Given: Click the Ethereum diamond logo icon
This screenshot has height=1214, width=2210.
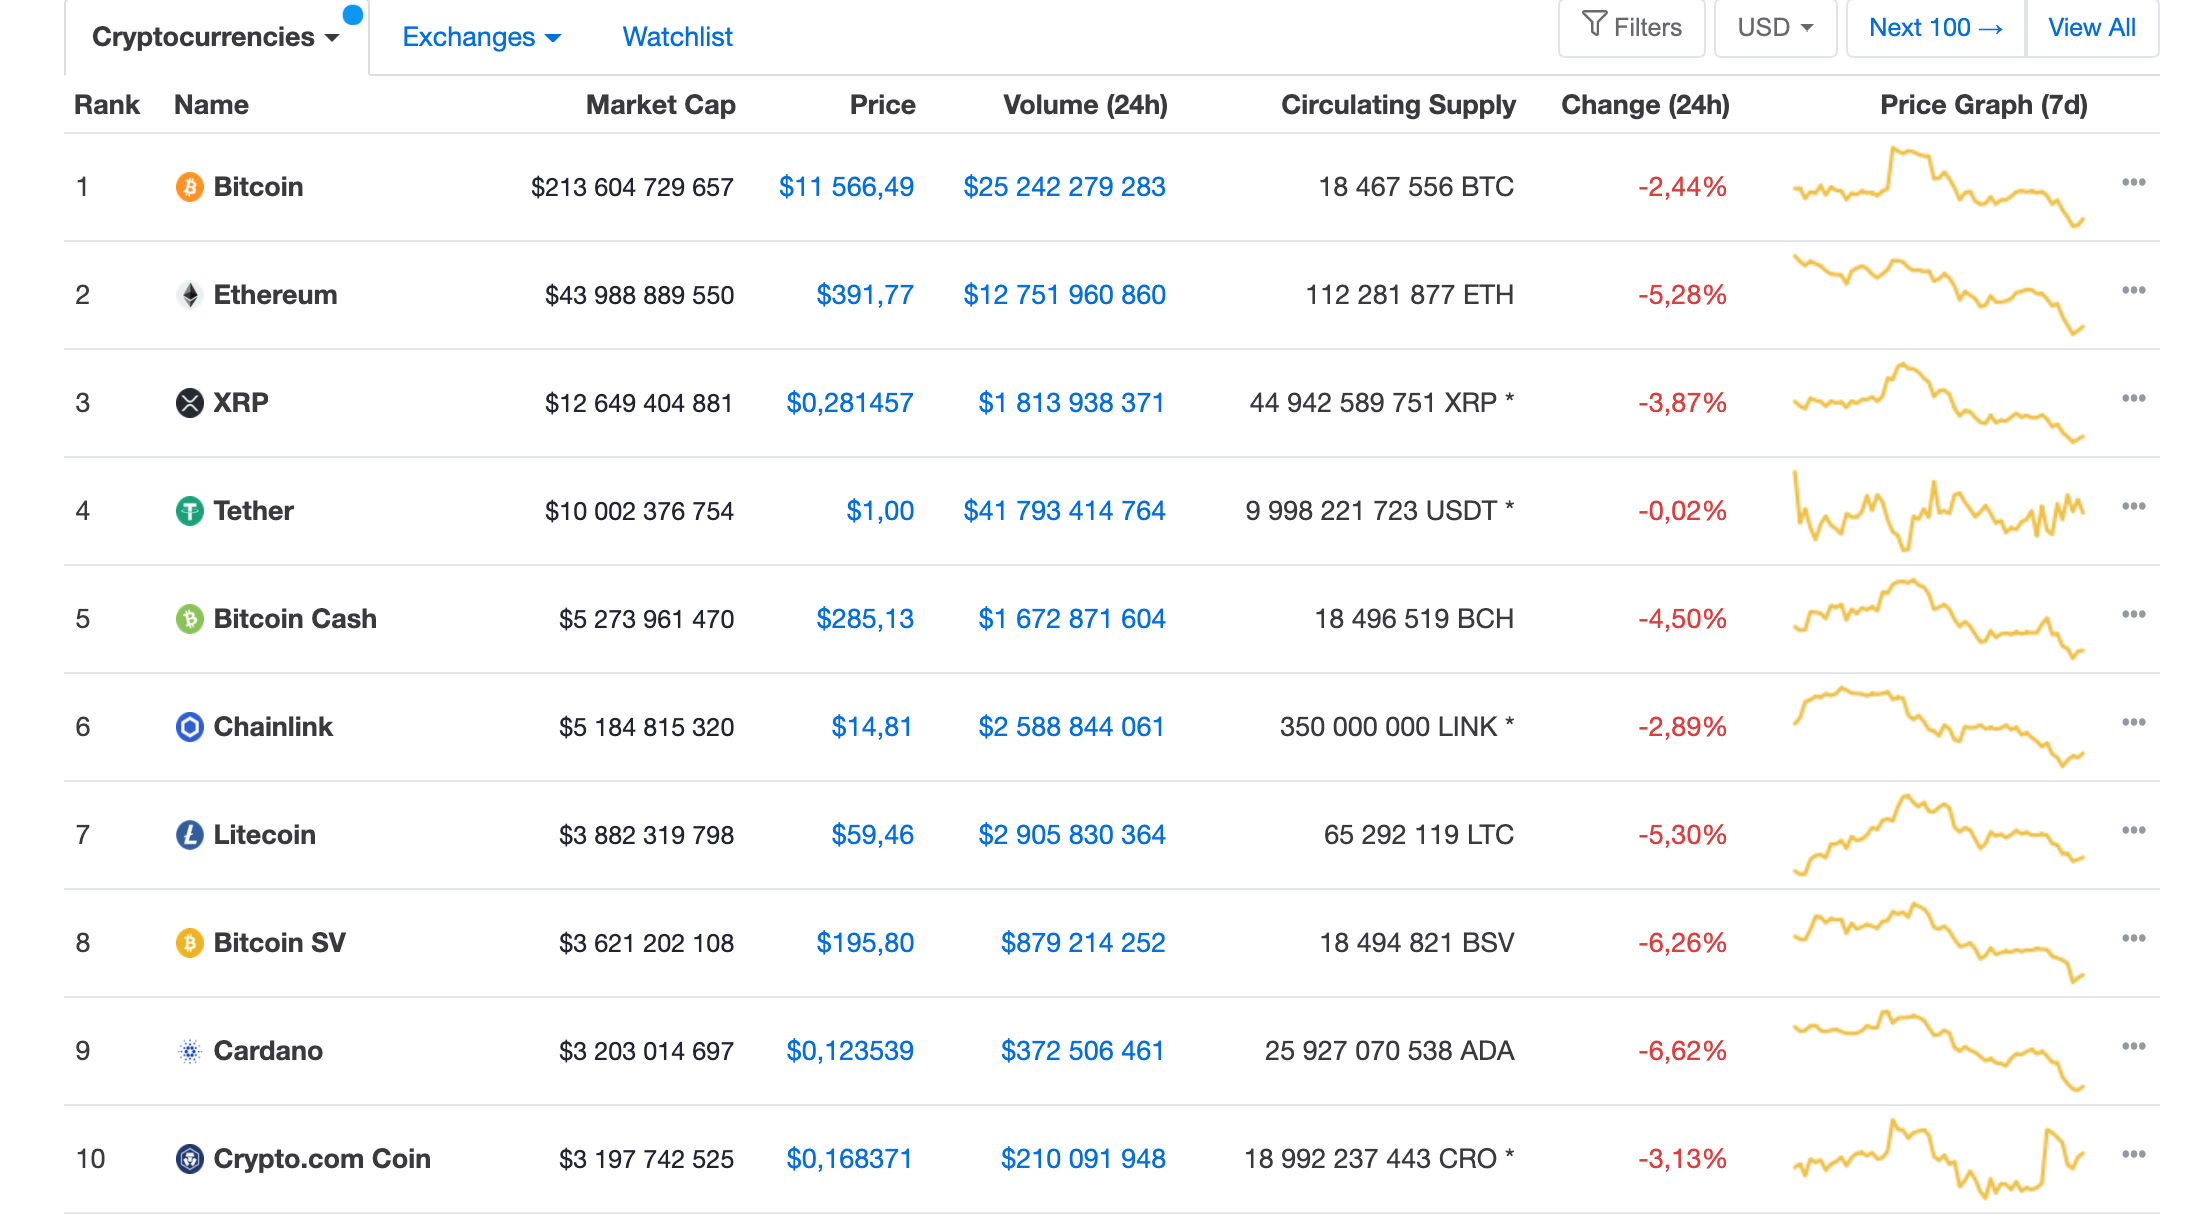Looking at the screenshot, I should click(x=189, y=295).
